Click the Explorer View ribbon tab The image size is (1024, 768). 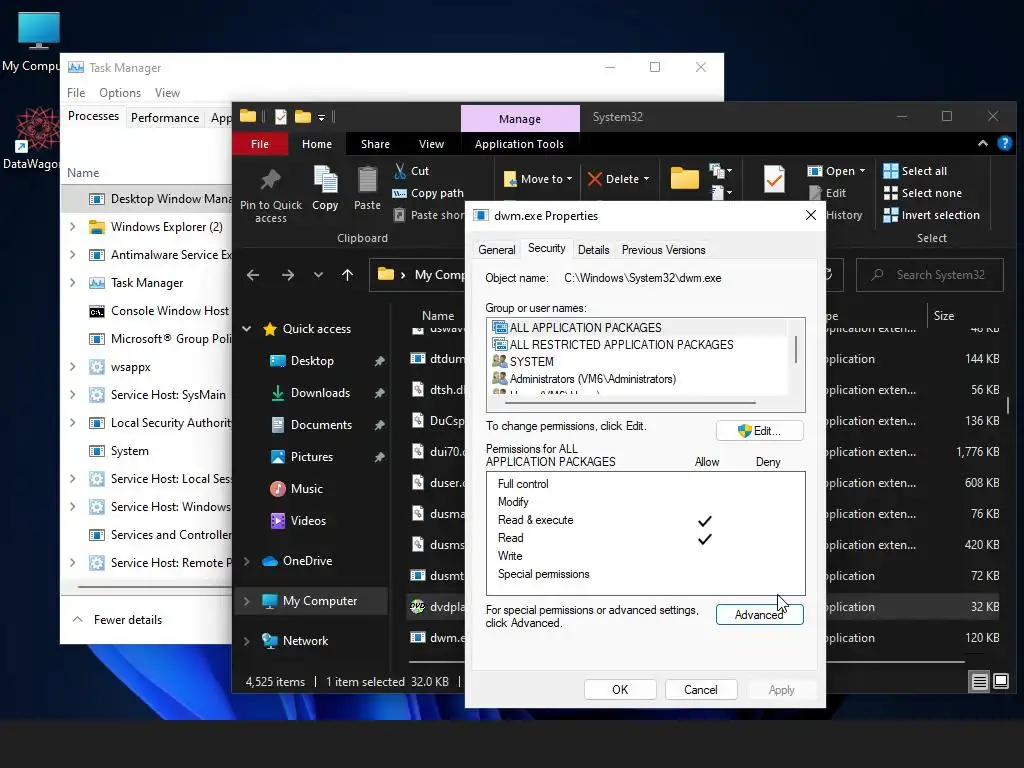[x=431, y=144]
